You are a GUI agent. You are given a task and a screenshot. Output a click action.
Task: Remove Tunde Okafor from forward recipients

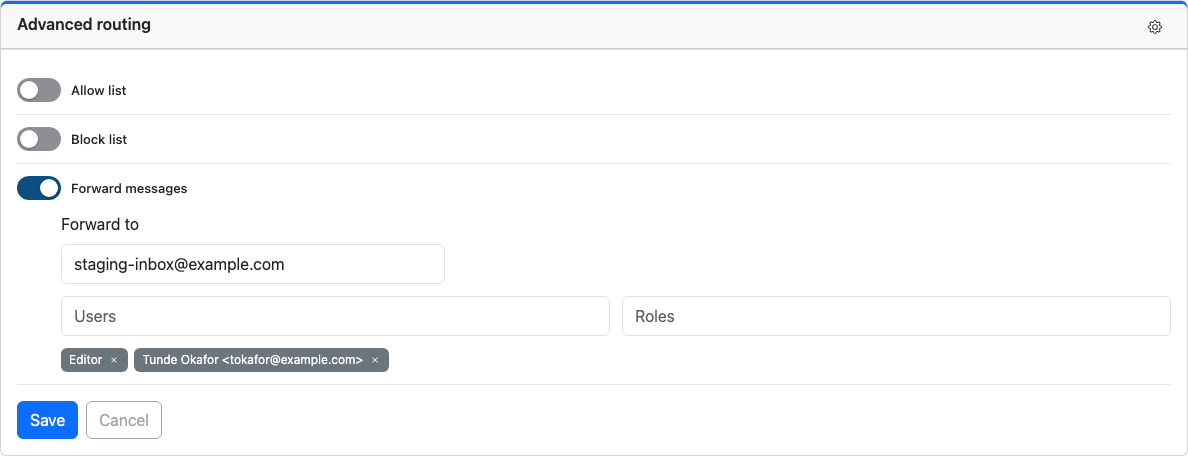(x=374, y=360)
